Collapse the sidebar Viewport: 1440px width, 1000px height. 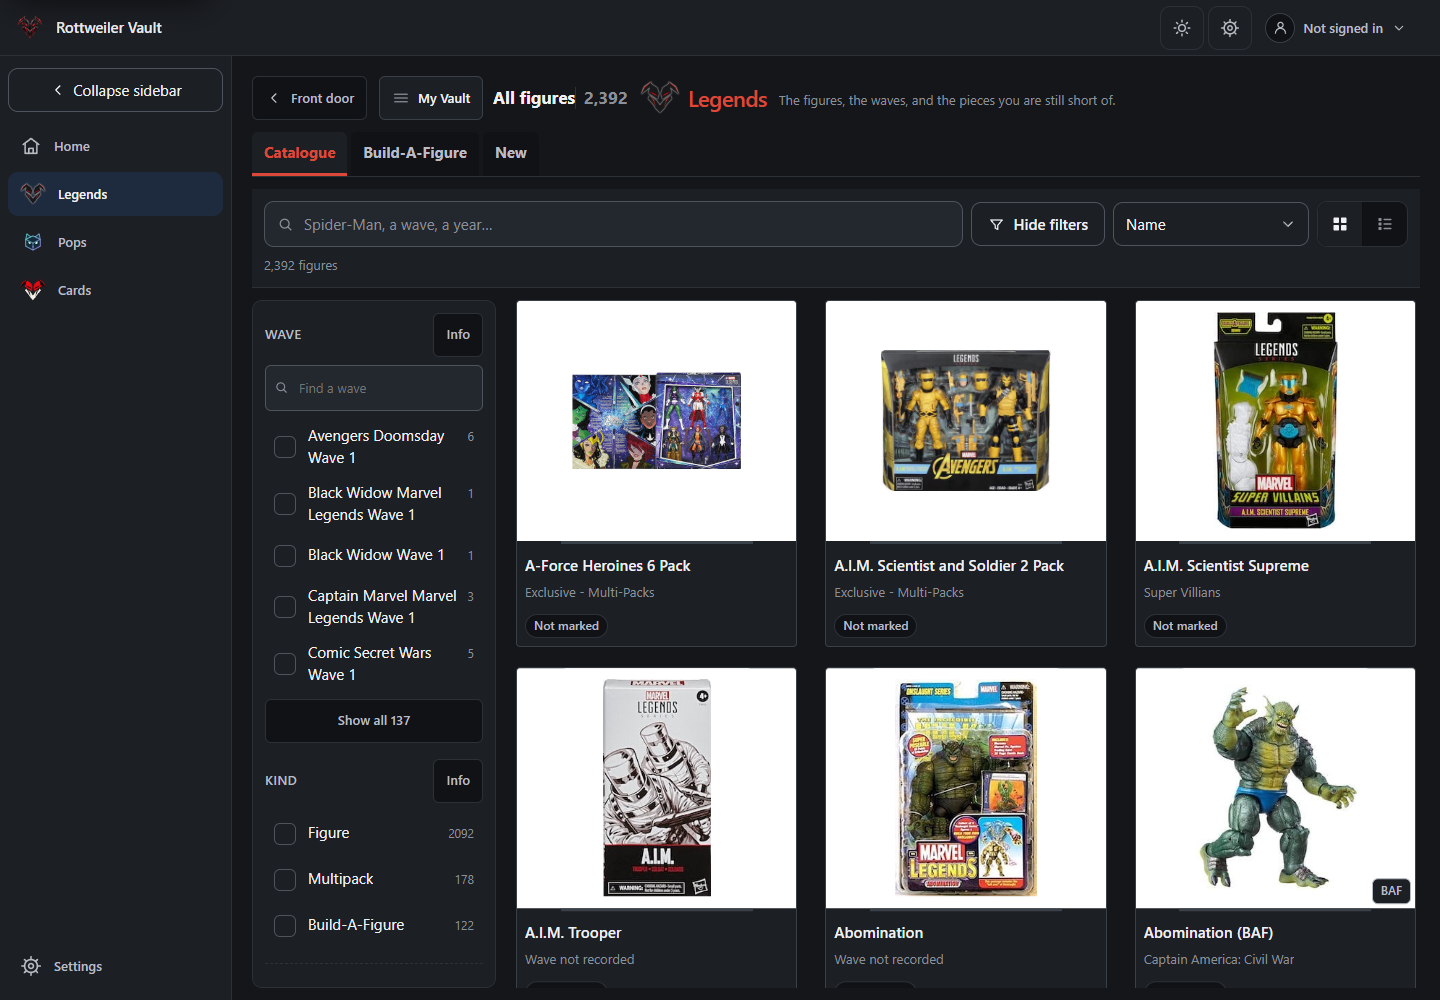point(115,90)
